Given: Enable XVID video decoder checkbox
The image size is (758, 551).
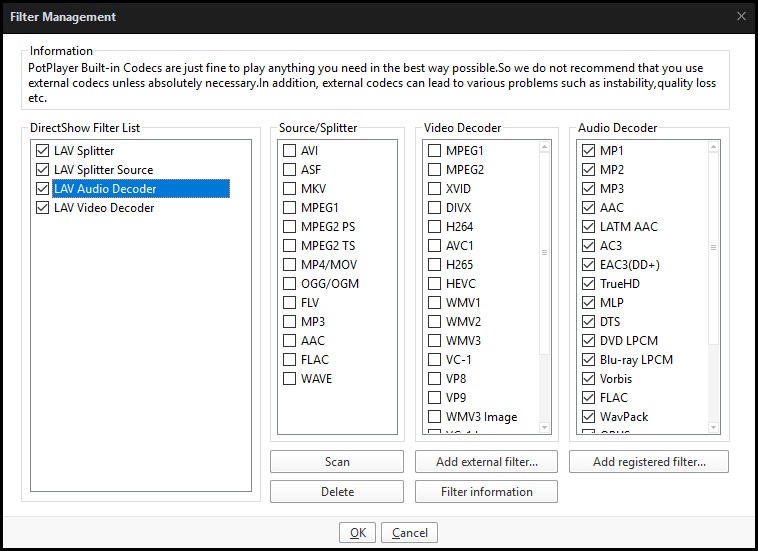Looking at the screenshot, I should (x=435, y=188).
